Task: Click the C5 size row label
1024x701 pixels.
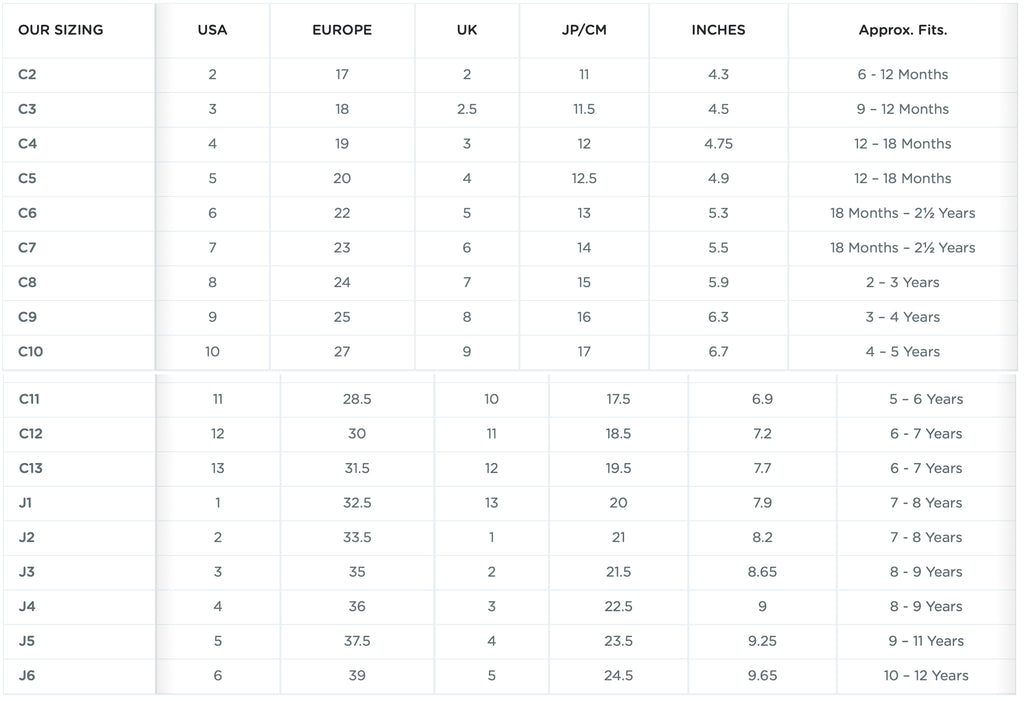Action: [27, 178]
